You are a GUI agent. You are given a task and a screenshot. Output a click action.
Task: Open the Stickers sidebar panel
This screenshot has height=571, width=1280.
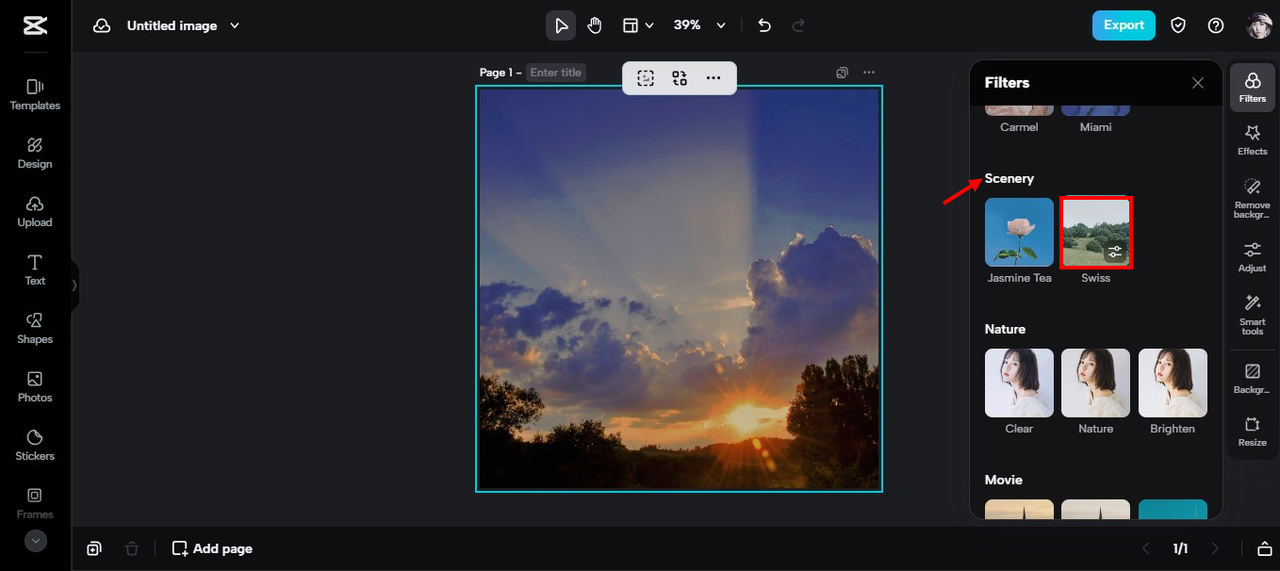coord(35,445)
